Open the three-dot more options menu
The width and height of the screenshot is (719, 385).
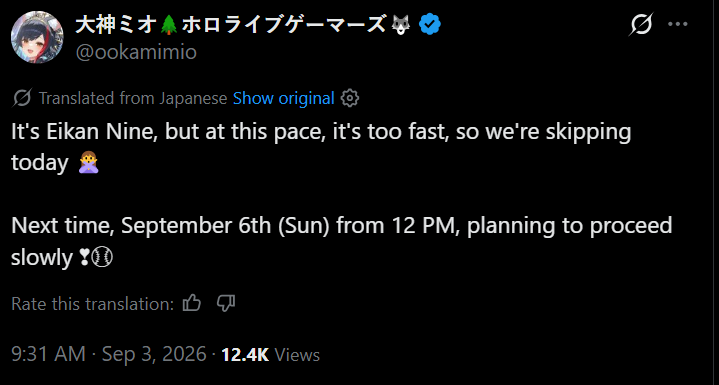click(x=678, y=24)
